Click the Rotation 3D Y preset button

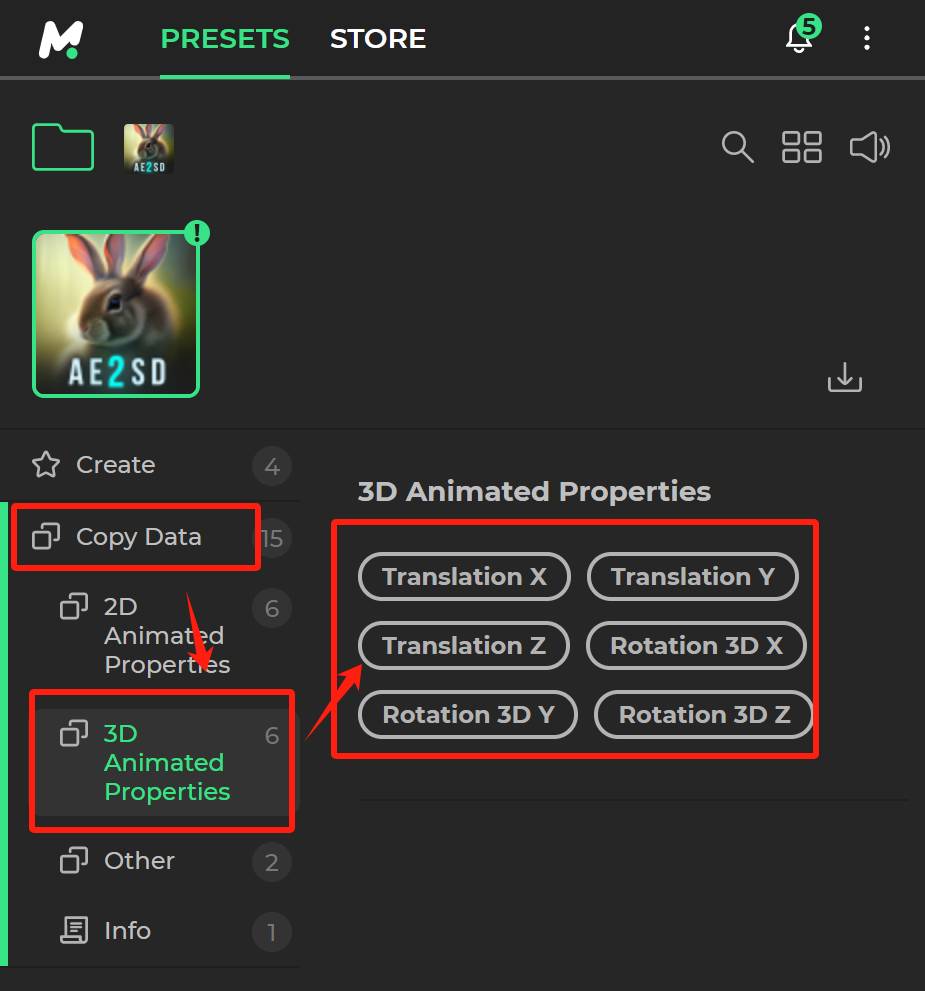click(x=468, y=715)
